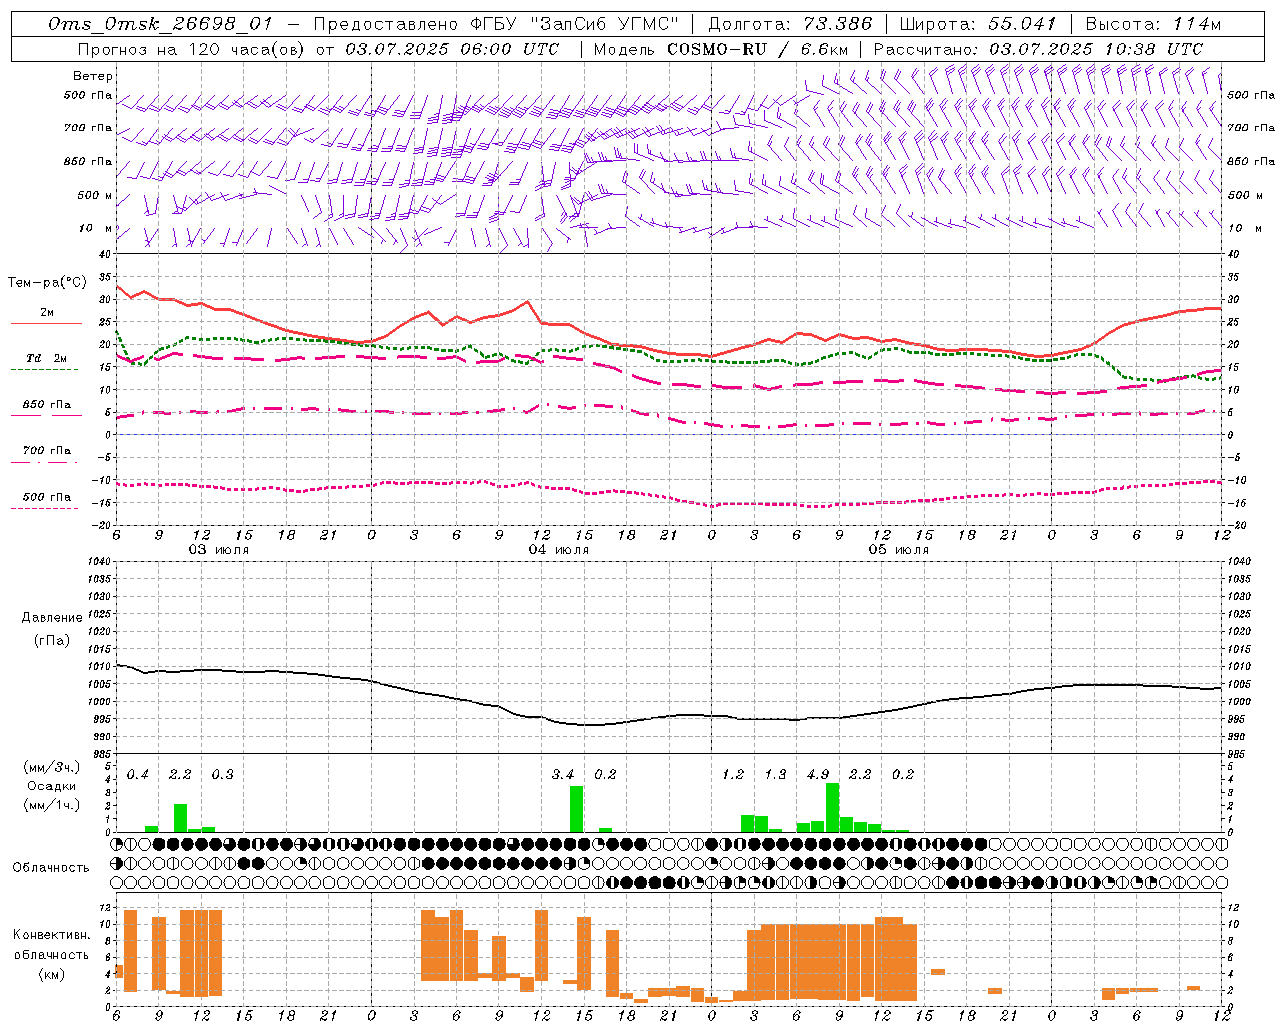Click the tall green bar below 3.4
The image size is (1280, 1024).
[x=577, y=809]
